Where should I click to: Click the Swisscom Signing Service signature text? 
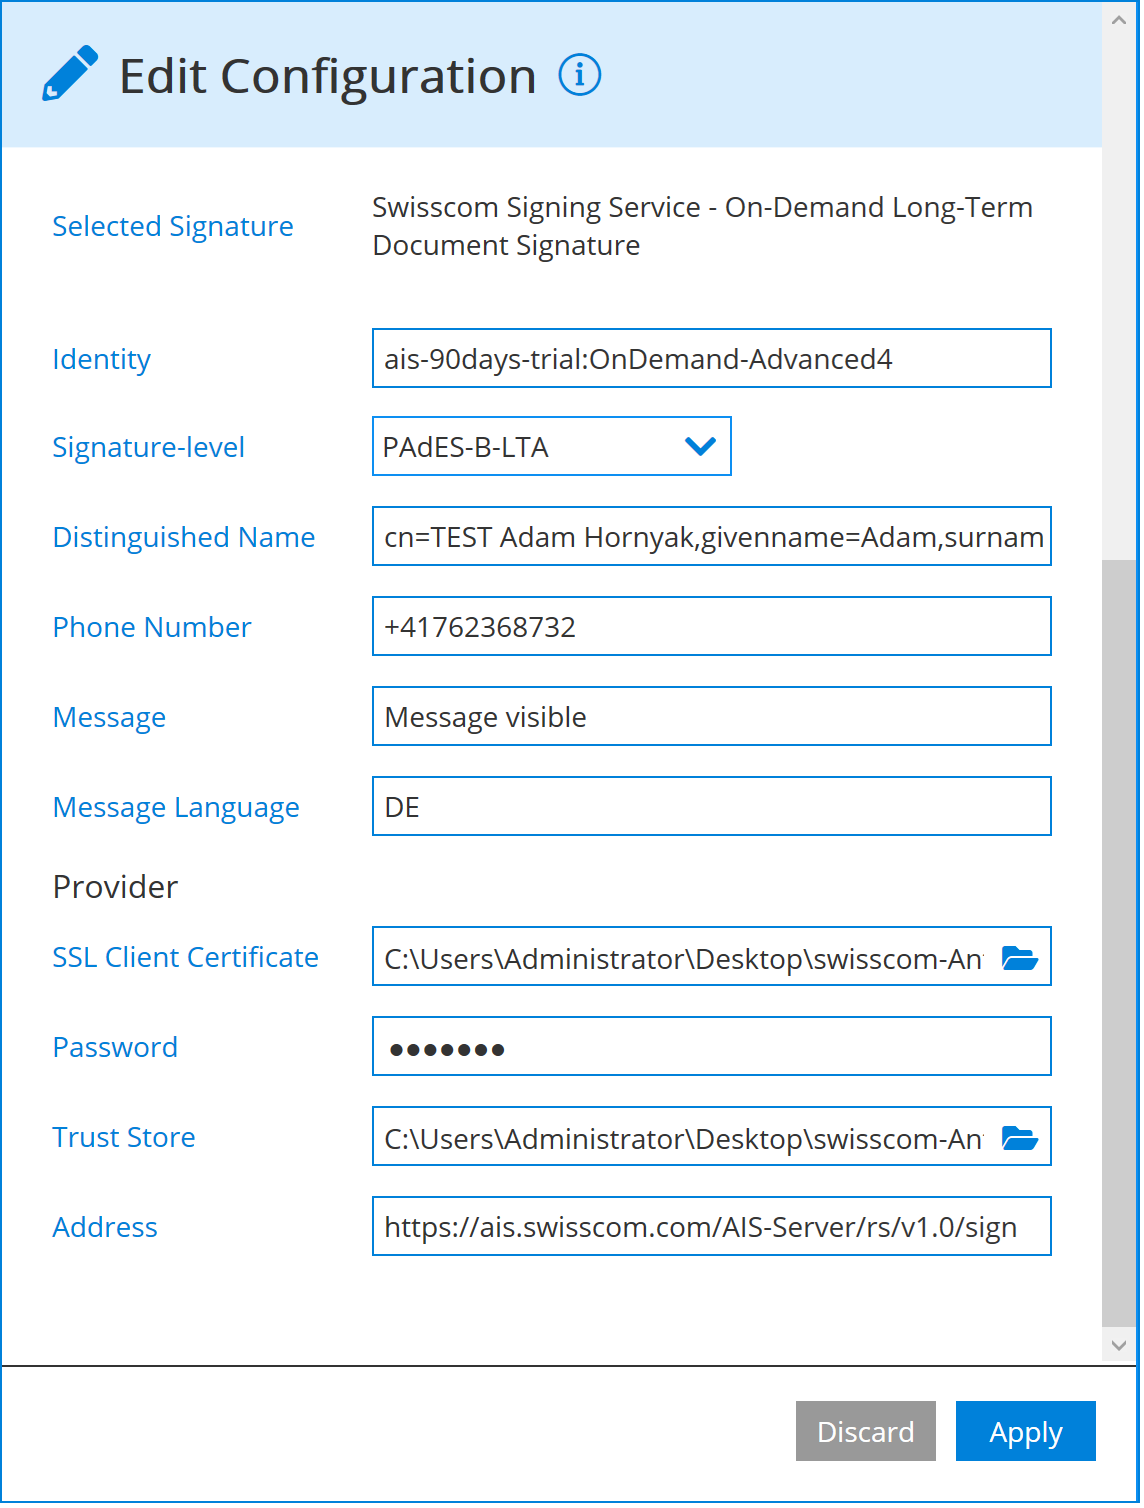[702, 226]
